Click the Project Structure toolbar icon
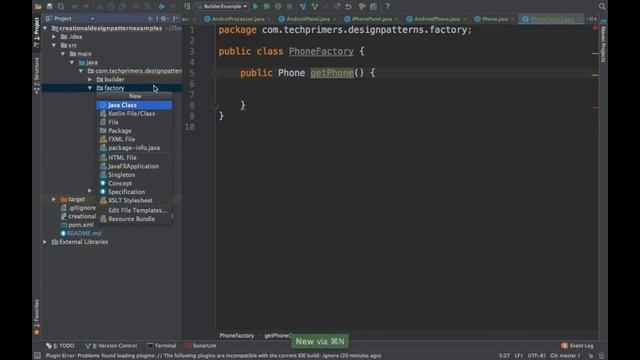This screenshot has width=640, height=360. 373,6
